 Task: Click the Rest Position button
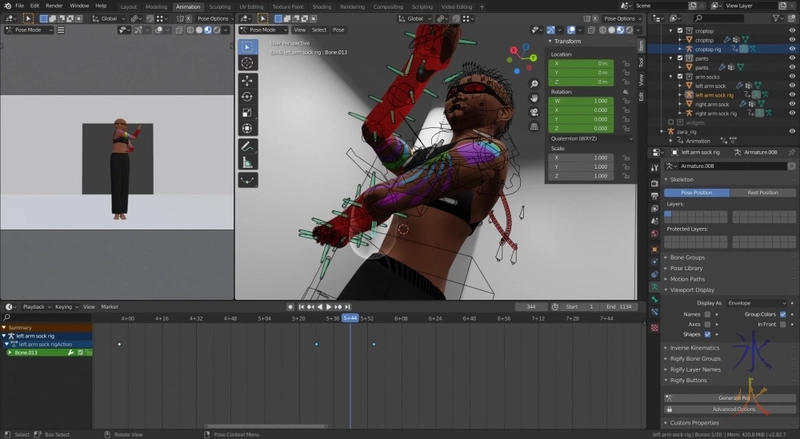click(762, 192)
